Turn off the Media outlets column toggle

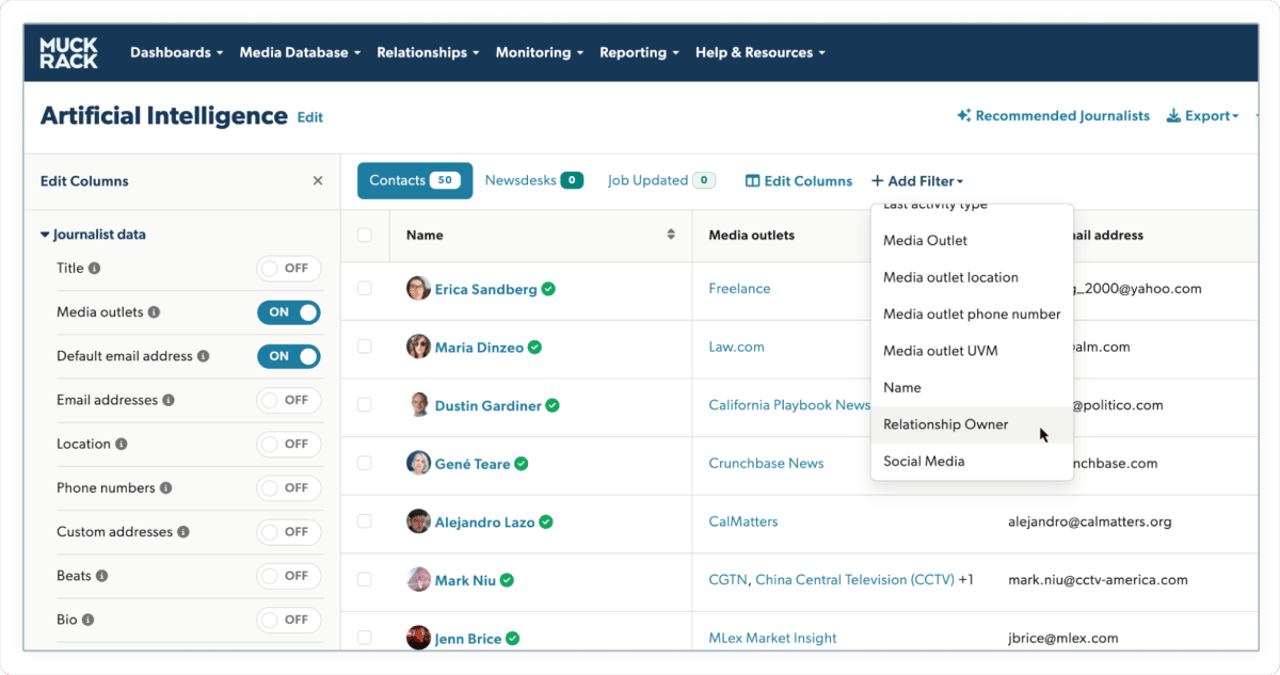point(289,312)
